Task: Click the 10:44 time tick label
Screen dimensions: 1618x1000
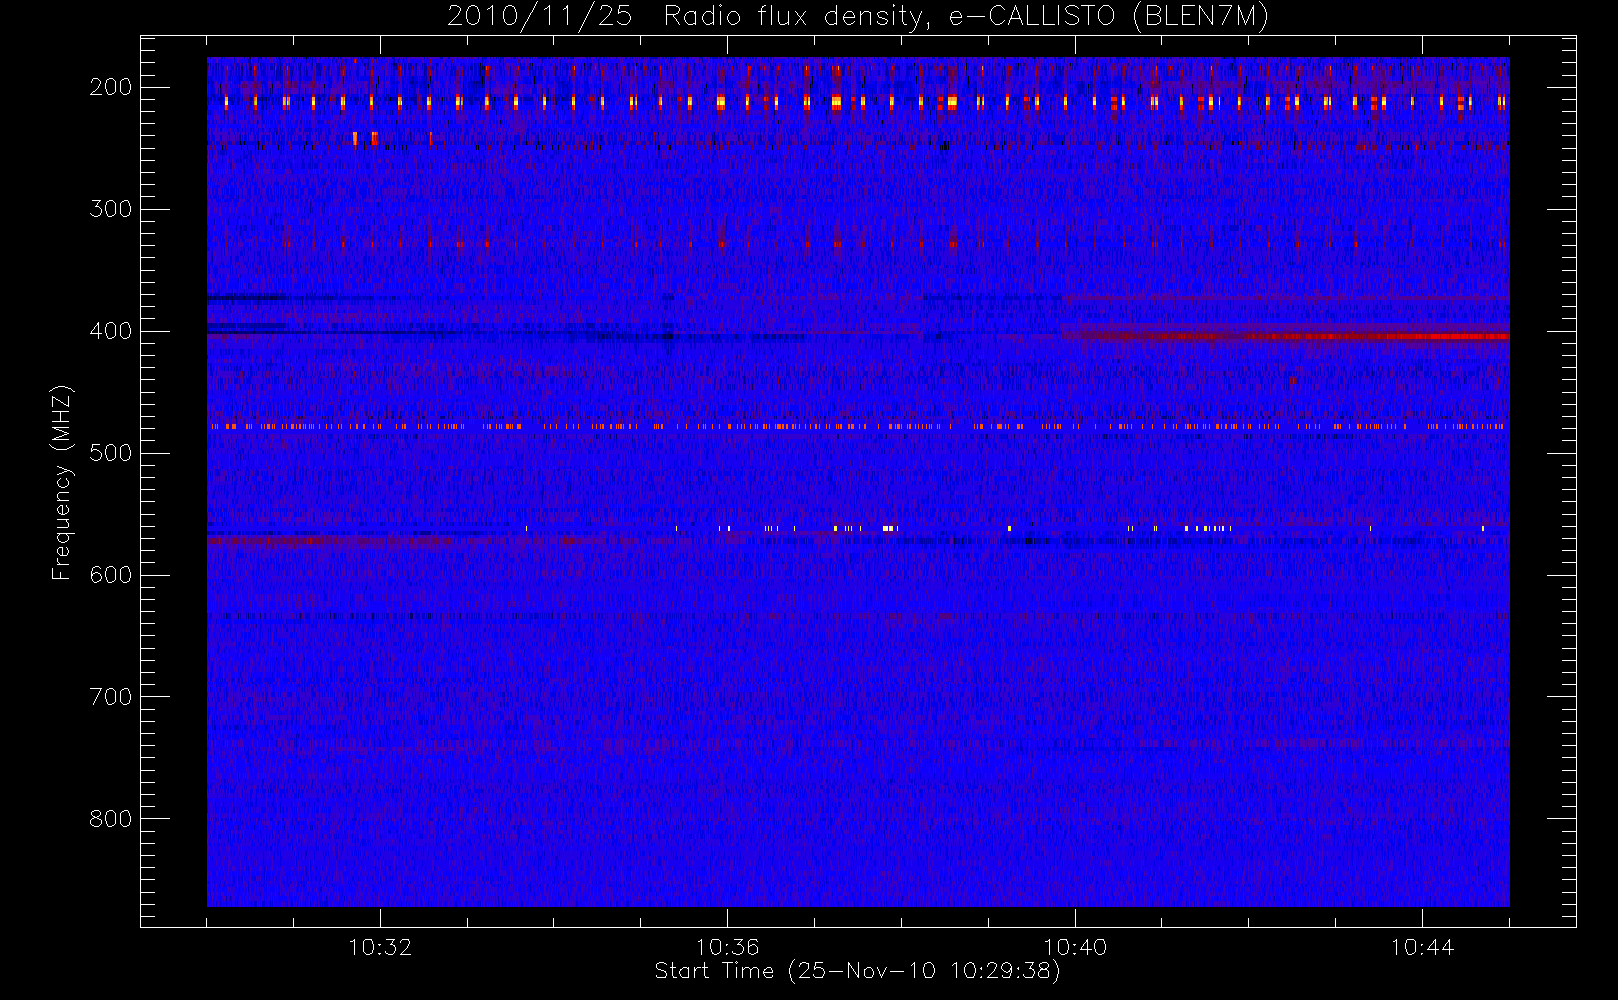Action: click(x=1422, y=947)
